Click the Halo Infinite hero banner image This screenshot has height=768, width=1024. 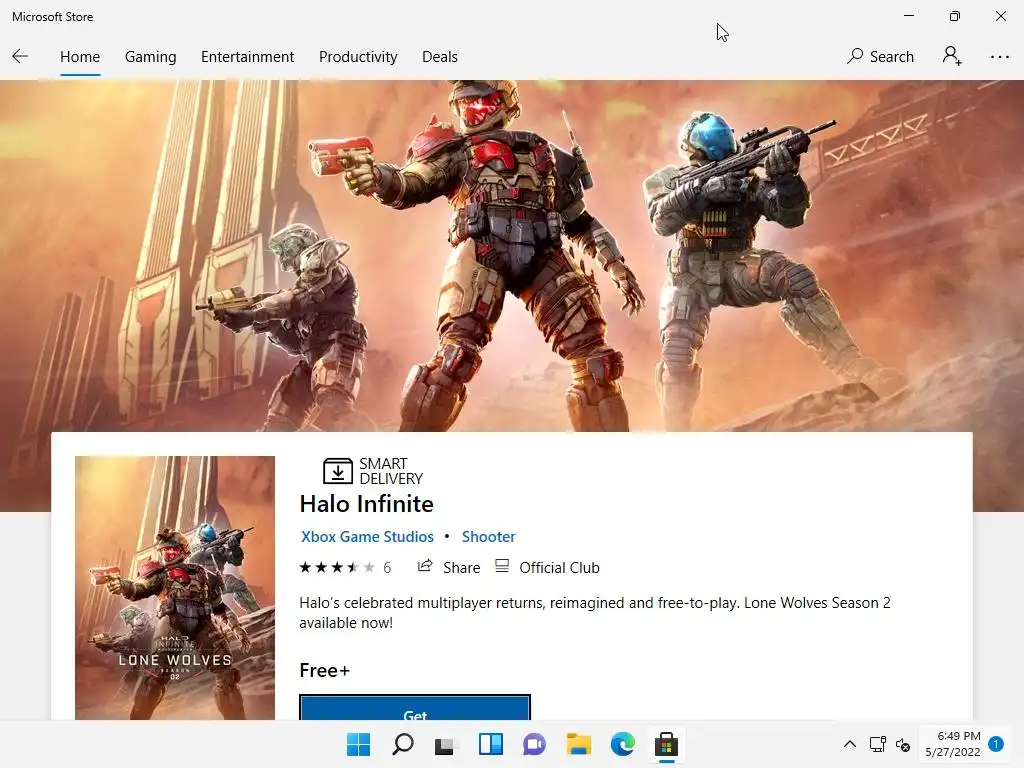[512, 255]
